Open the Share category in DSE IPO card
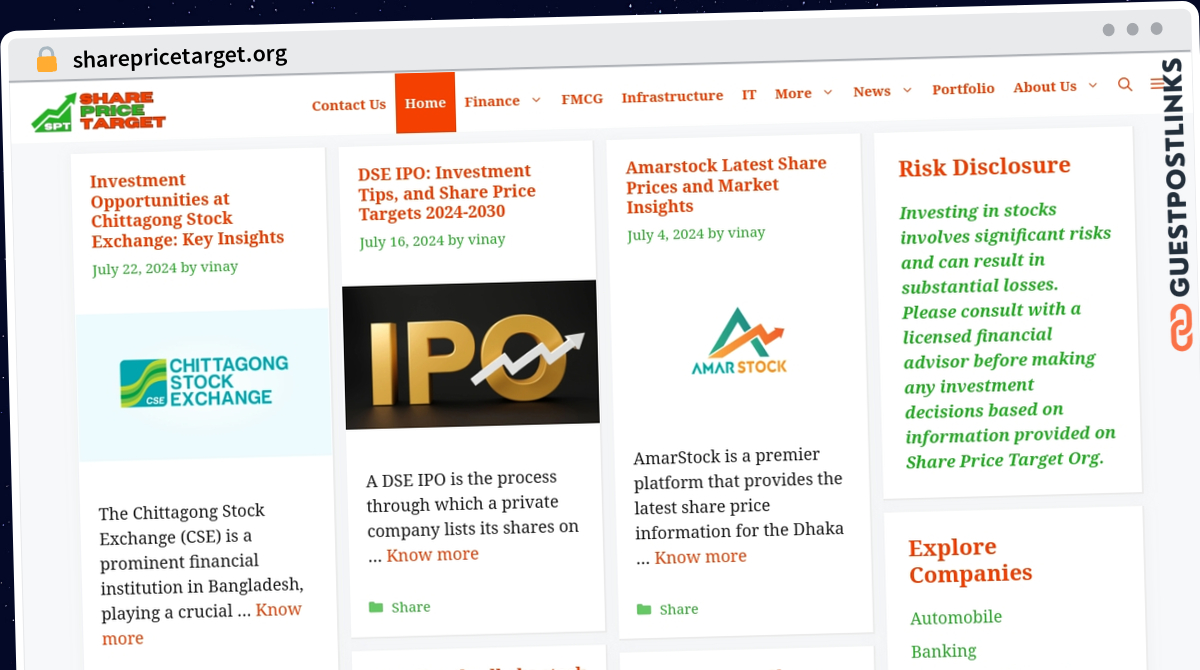1200x670 pixels. coord(411,607)
